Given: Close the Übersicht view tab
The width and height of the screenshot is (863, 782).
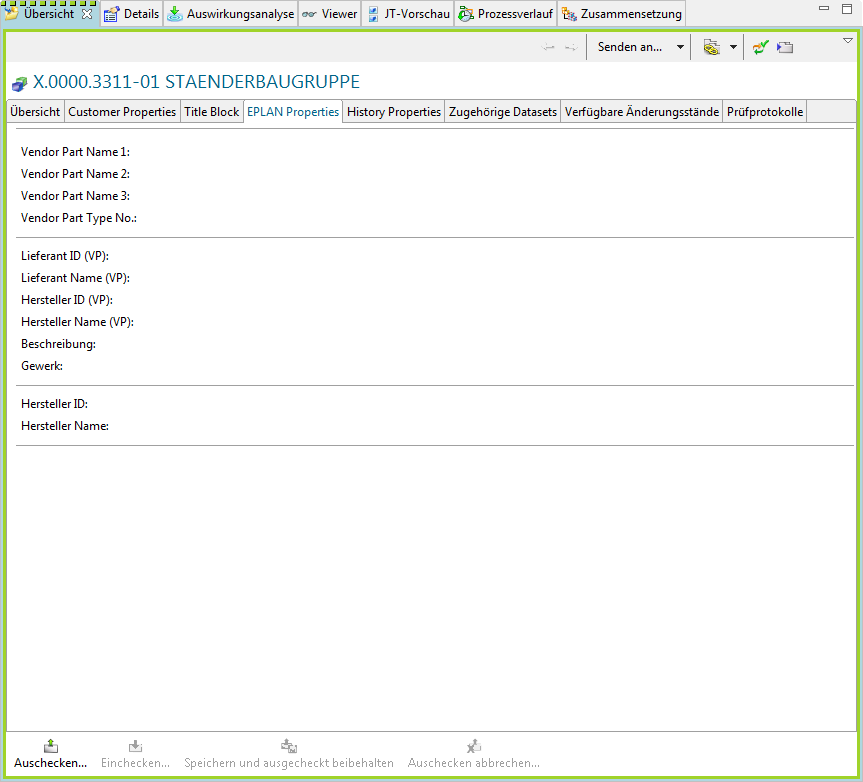Looking at the screenshot, I should tap(87, 14).
